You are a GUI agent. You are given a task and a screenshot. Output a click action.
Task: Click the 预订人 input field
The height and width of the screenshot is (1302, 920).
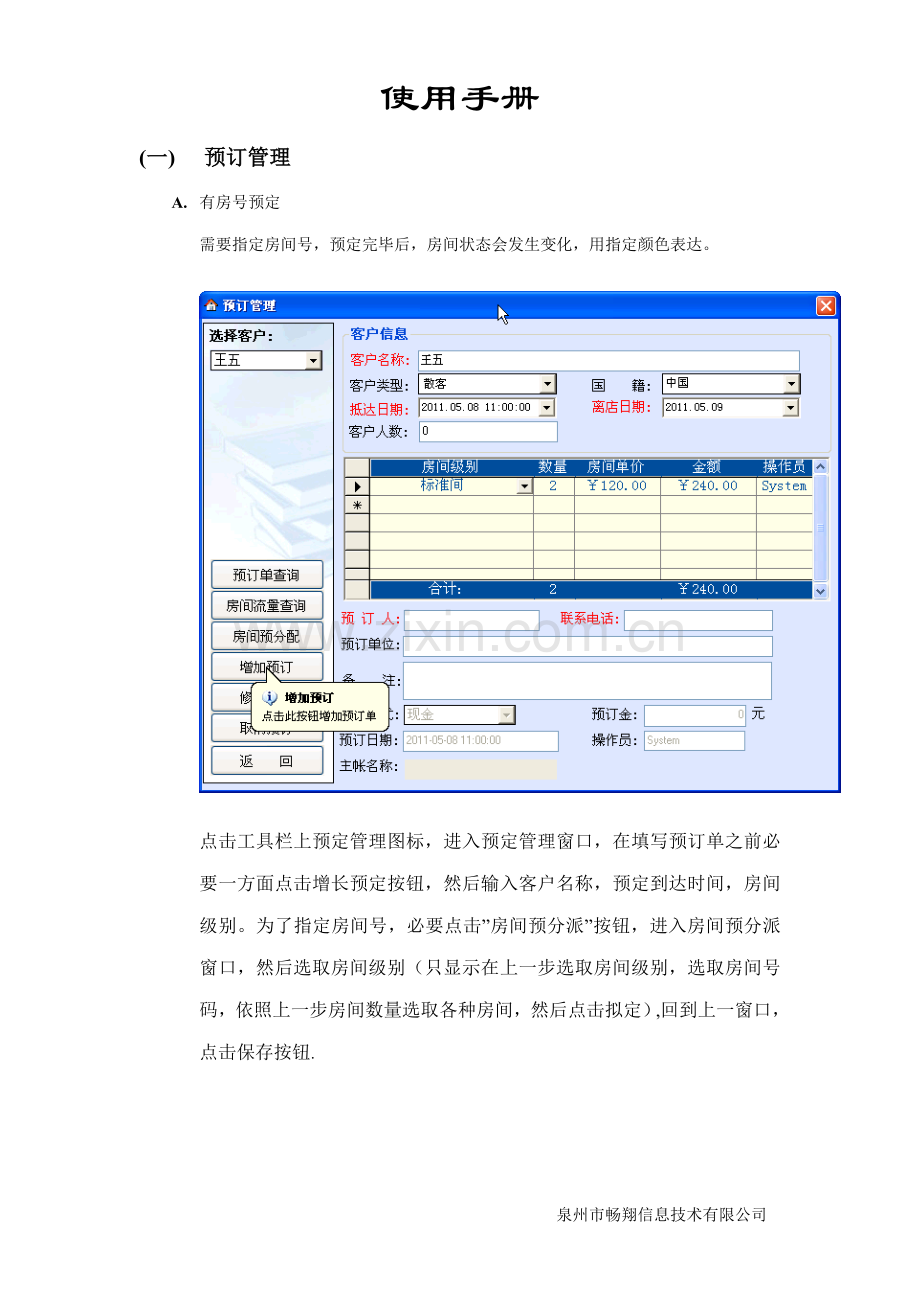tap(471, 620)
